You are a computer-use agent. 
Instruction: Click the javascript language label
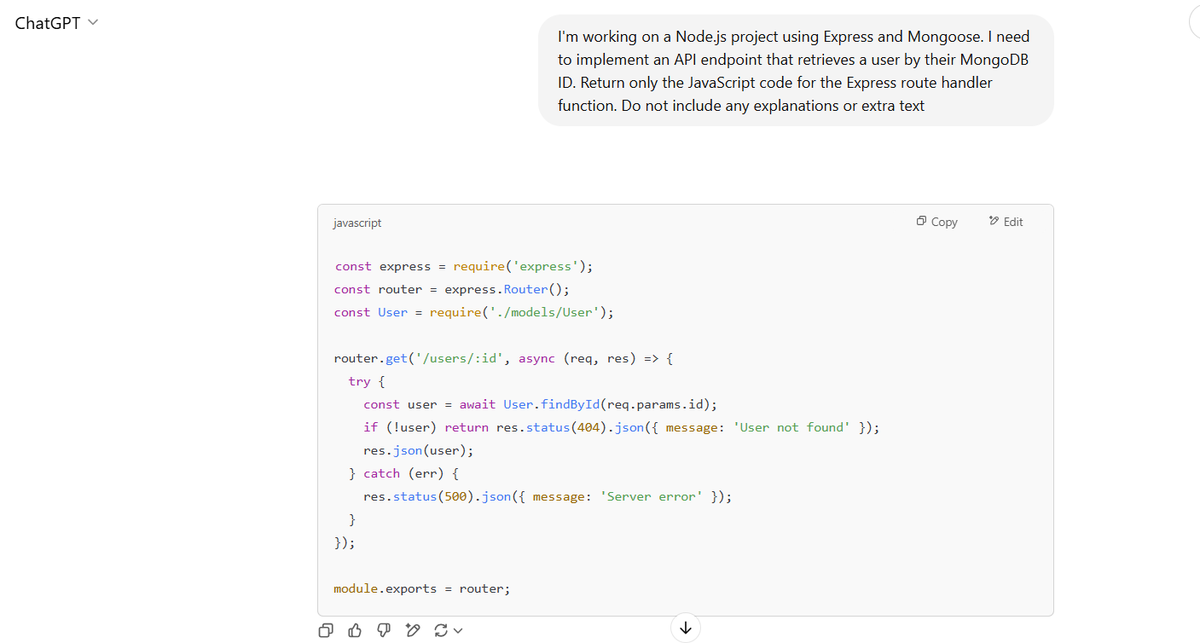[x=357, y=223]
